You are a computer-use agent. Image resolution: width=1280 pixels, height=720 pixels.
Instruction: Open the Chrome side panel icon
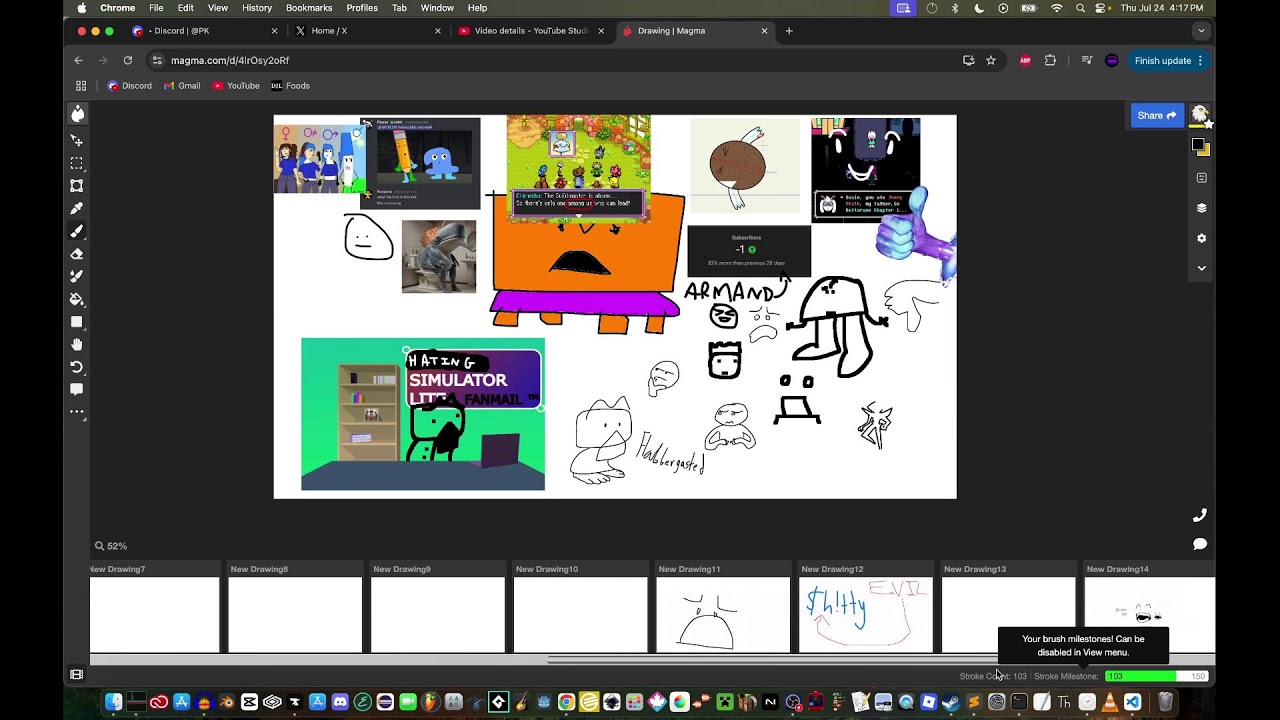1087,60
